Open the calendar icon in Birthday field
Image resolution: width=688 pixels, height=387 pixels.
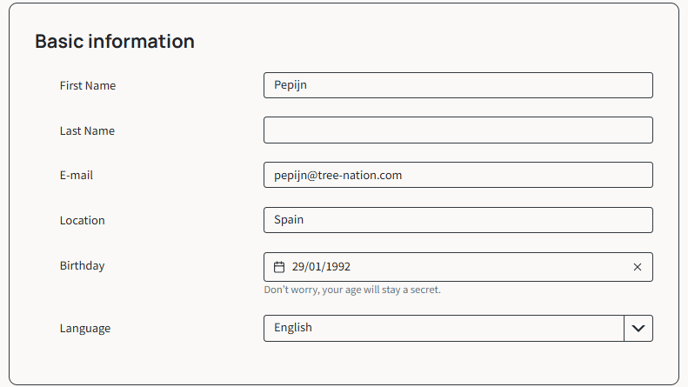[x=279, y=267]
